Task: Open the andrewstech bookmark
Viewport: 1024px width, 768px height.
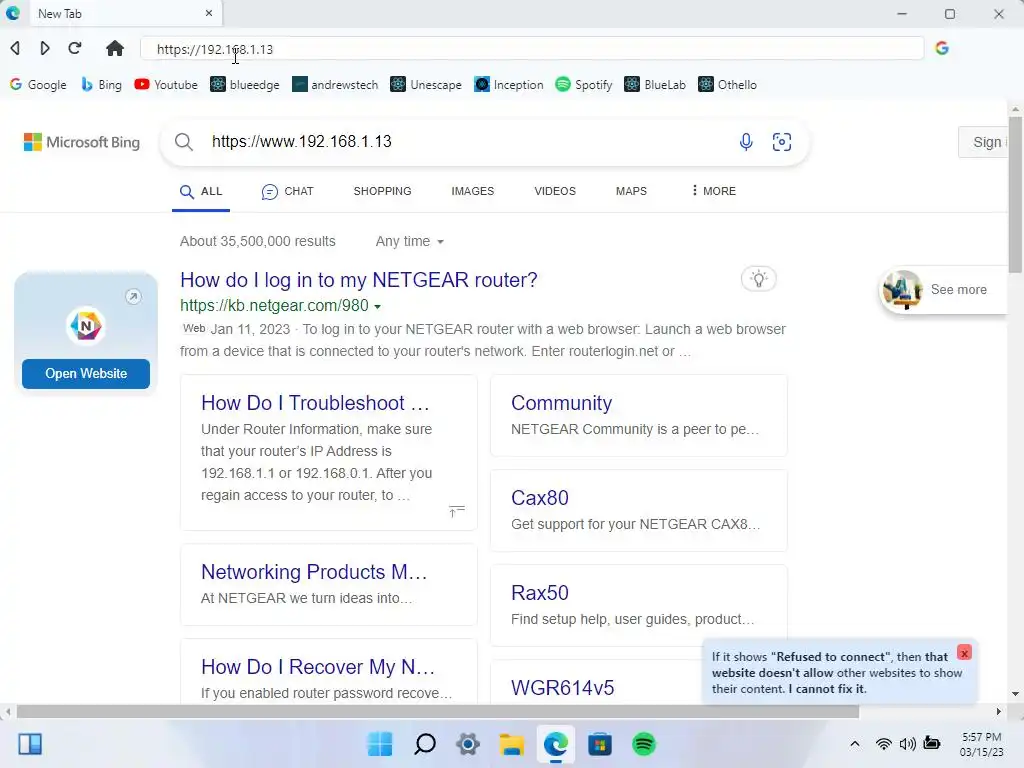Action: (x=335, y=84)
